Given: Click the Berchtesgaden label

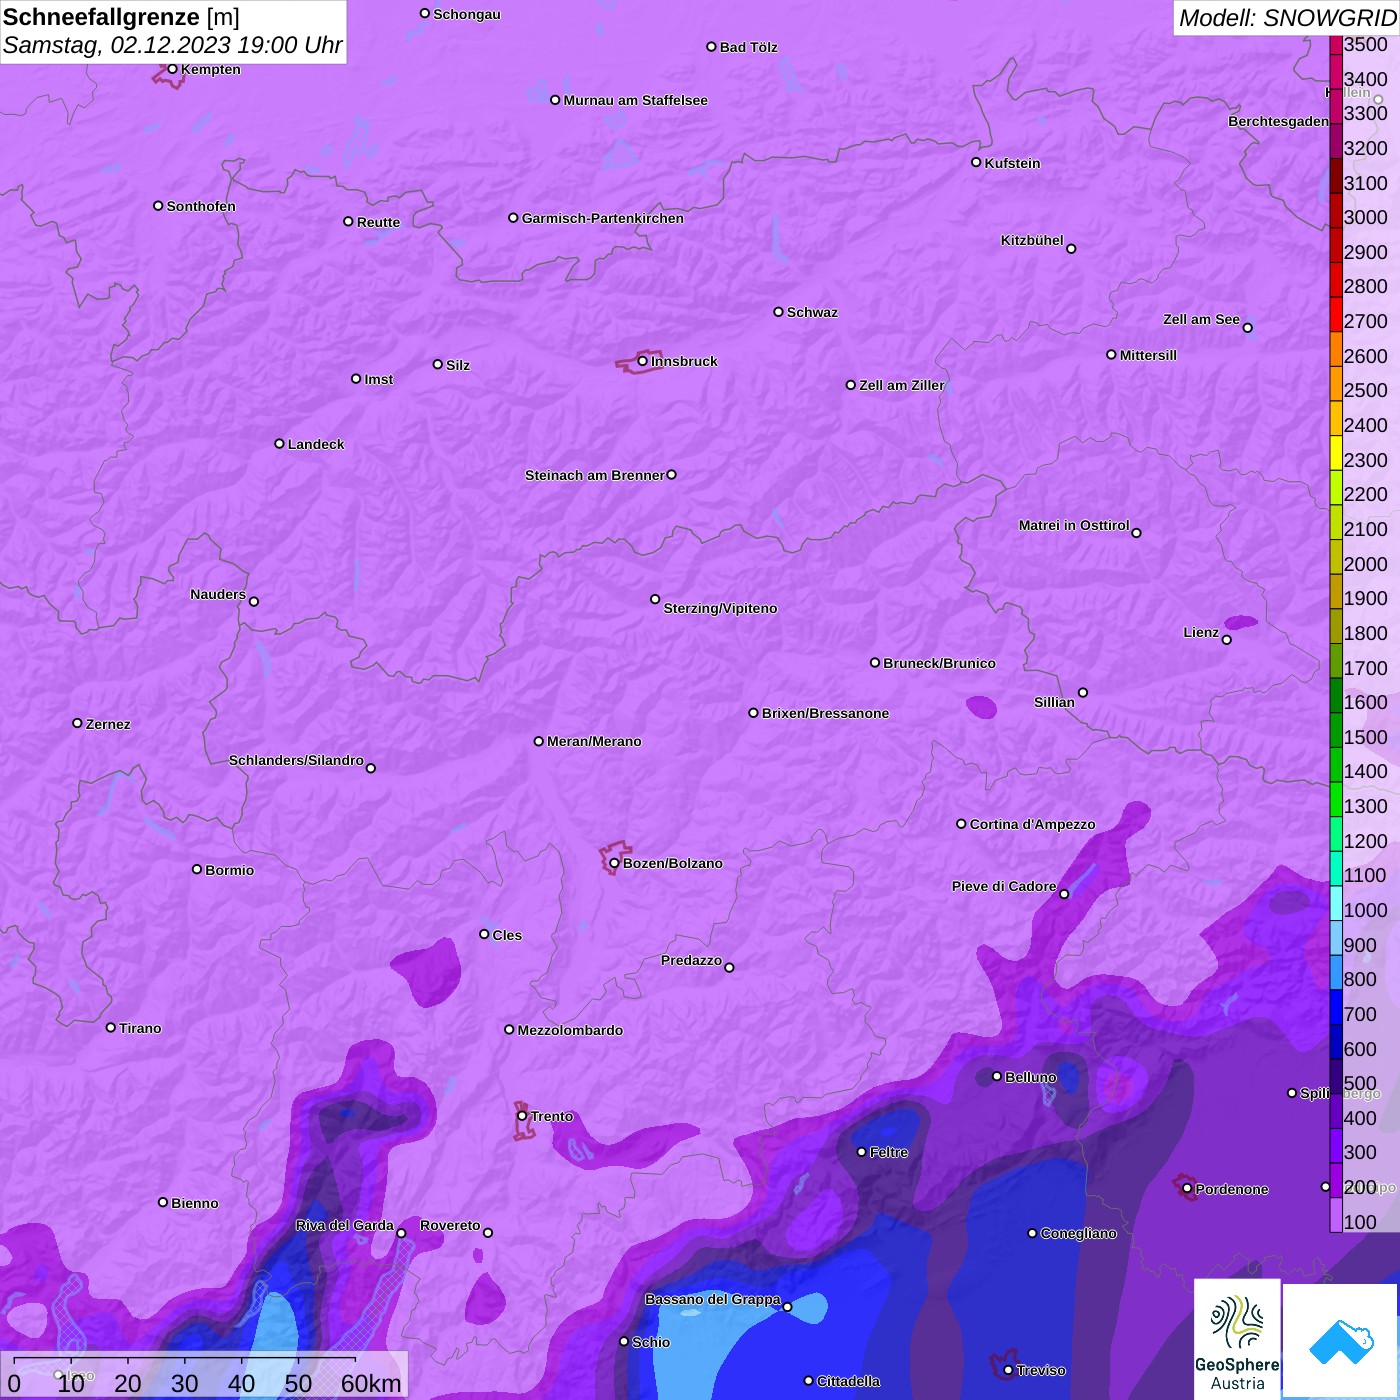Looking at the screenshot, I should pyautogui.click(x=1279, y=121).
